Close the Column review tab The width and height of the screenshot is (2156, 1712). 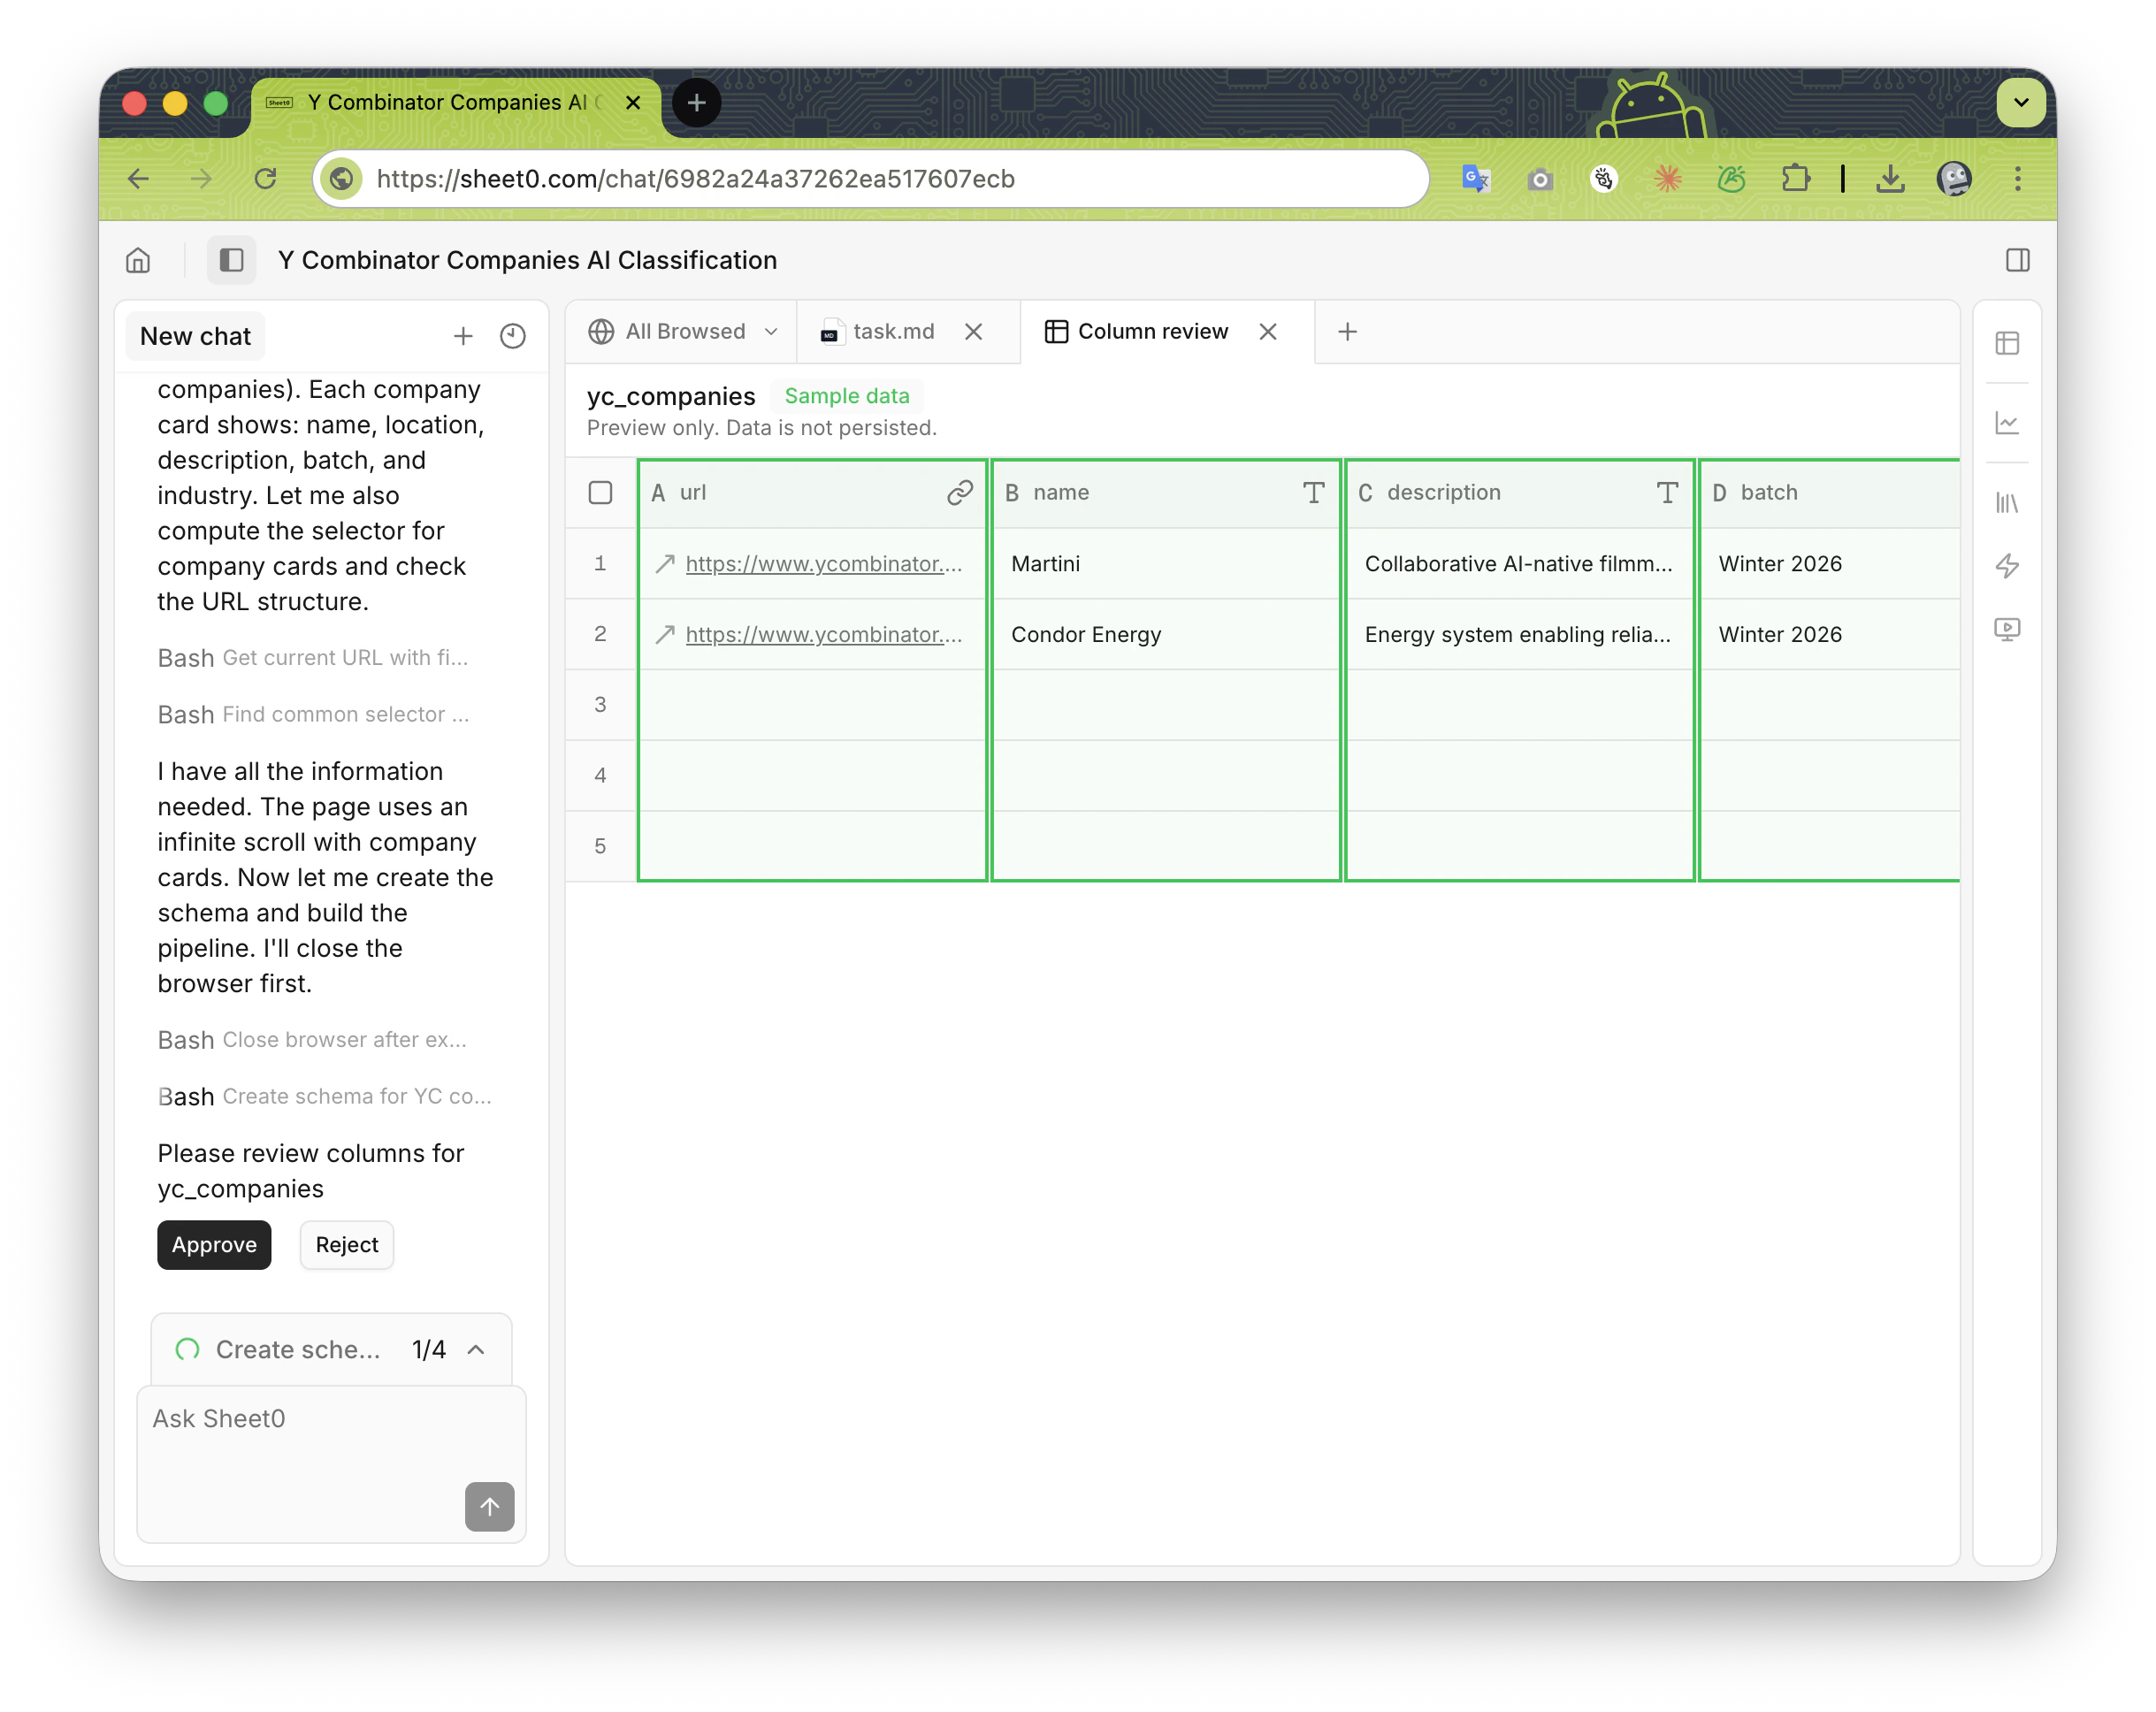pyautogui.click(x=1267, y=332)
